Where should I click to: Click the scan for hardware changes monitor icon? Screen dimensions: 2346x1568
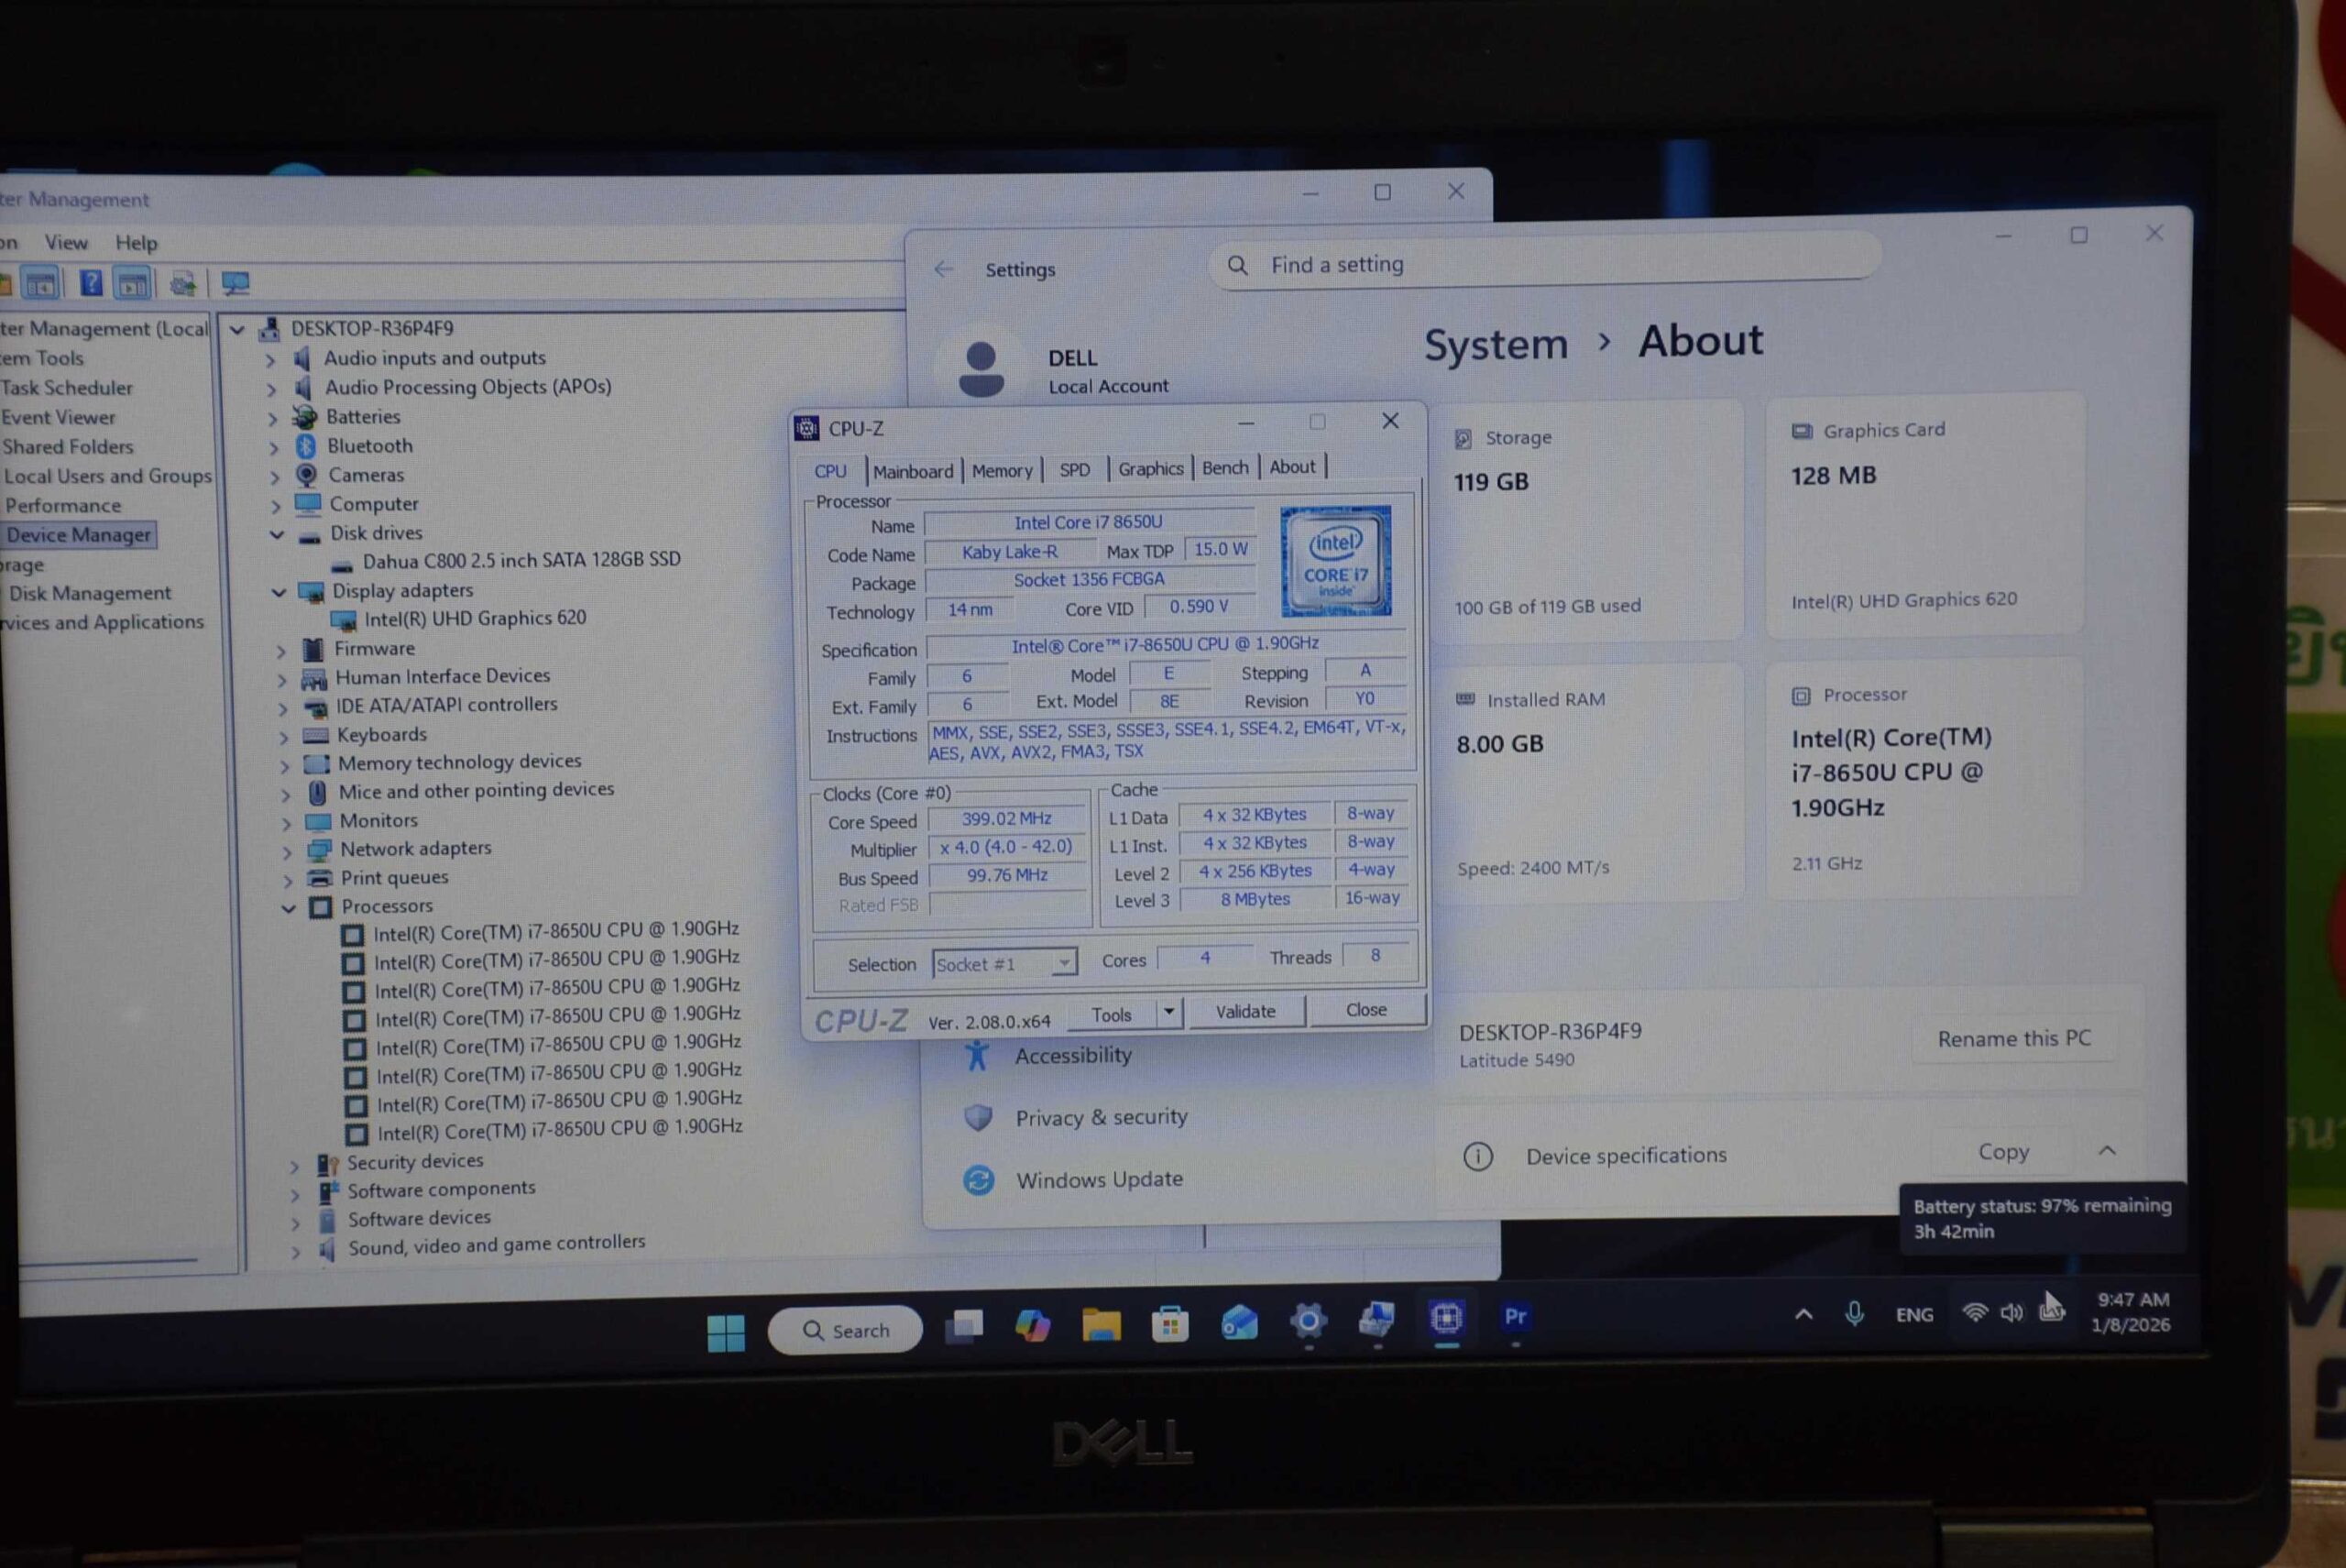236,284
